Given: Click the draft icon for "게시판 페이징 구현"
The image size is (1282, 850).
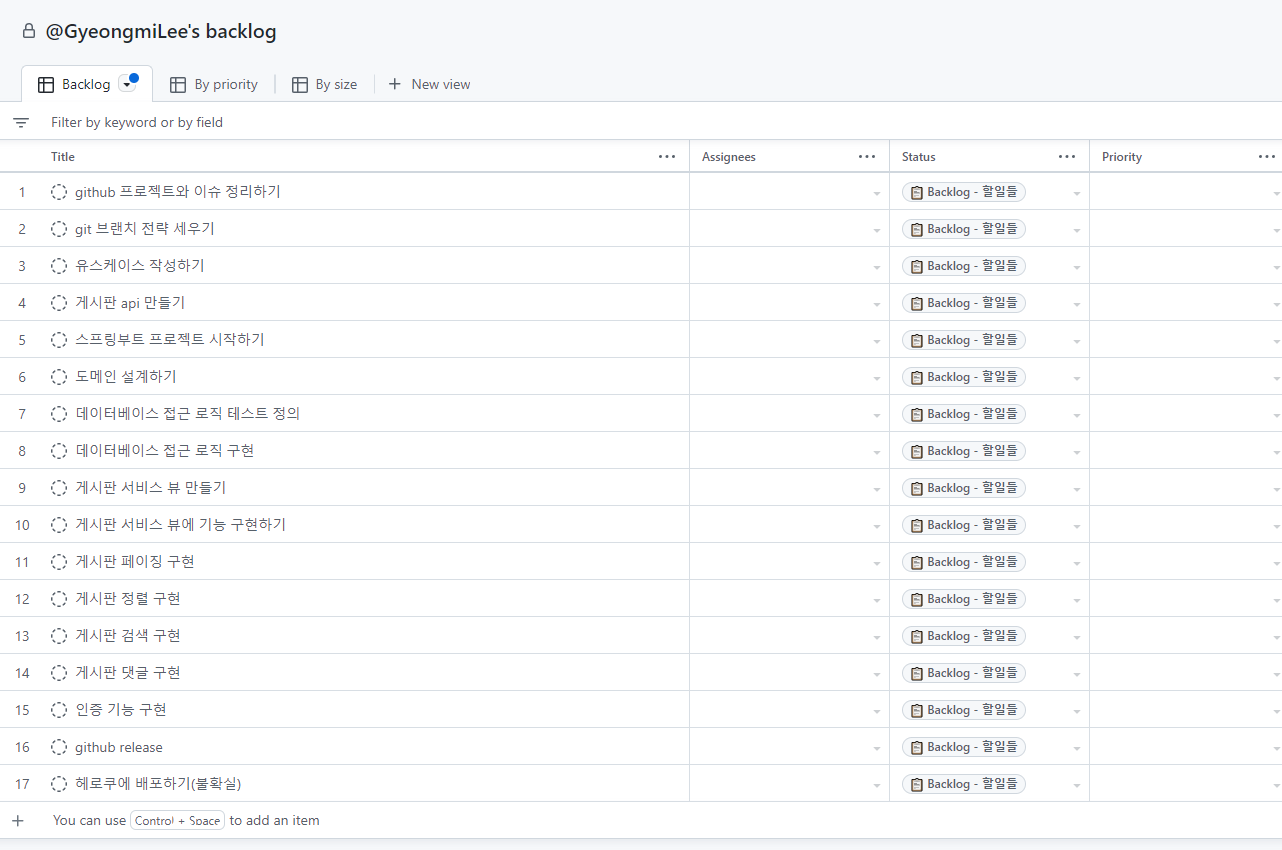Looking at the screenshot, I should [59, 562].
